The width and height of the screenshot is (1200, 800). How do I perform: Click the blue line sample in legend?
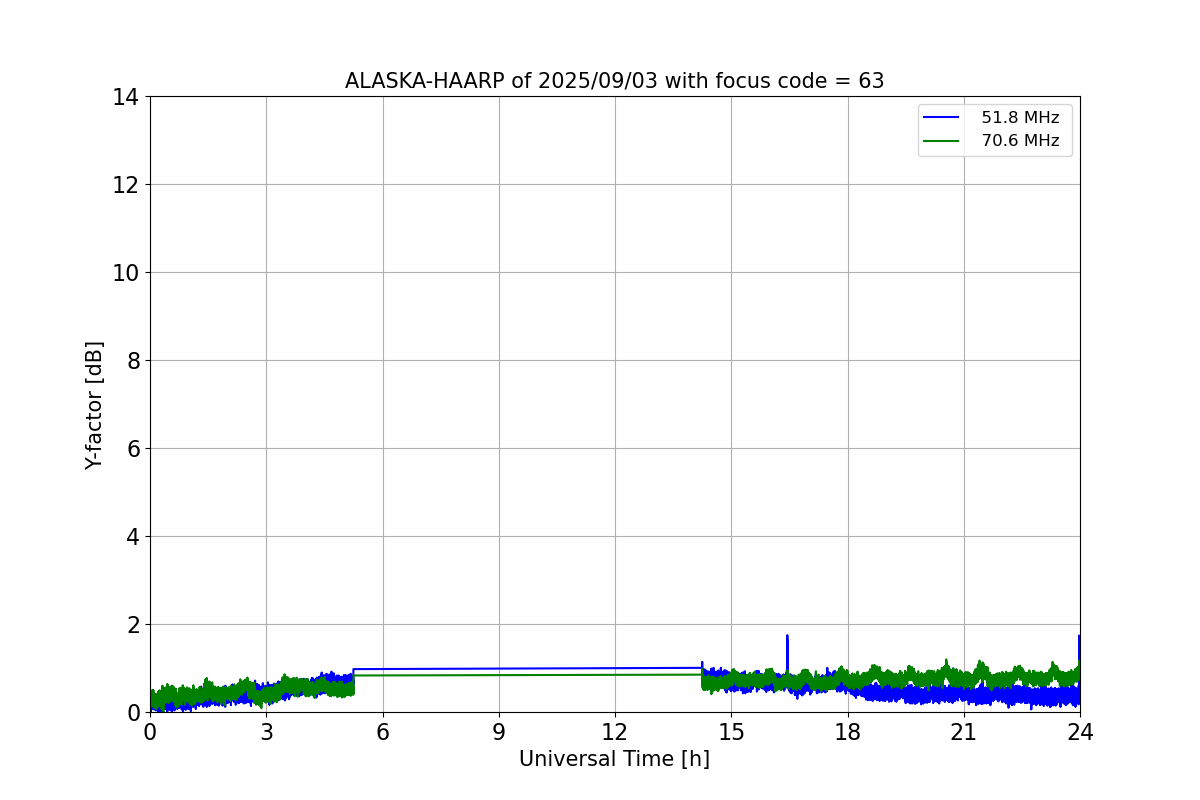942,118
